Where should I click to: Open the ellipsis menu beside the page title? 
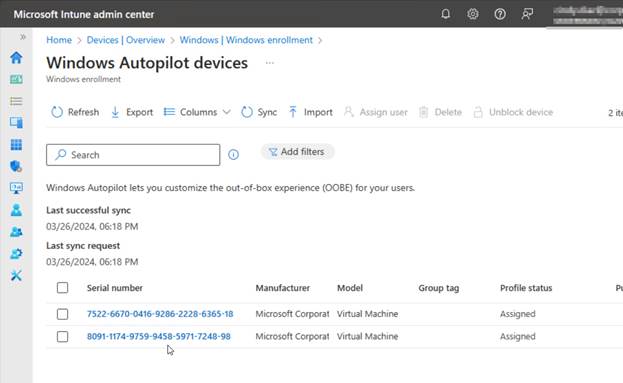pyautogui.click(x=270, y=63)
